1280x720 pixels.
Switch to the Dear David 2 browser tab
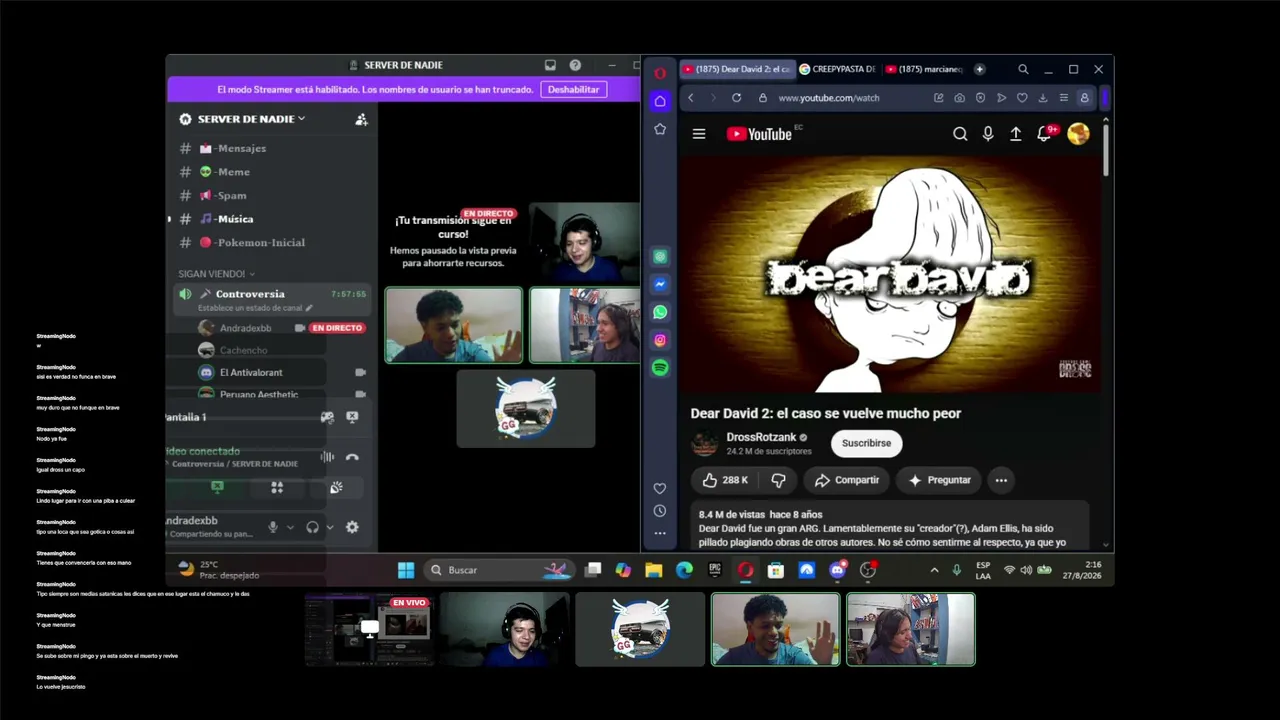(736, 69)
